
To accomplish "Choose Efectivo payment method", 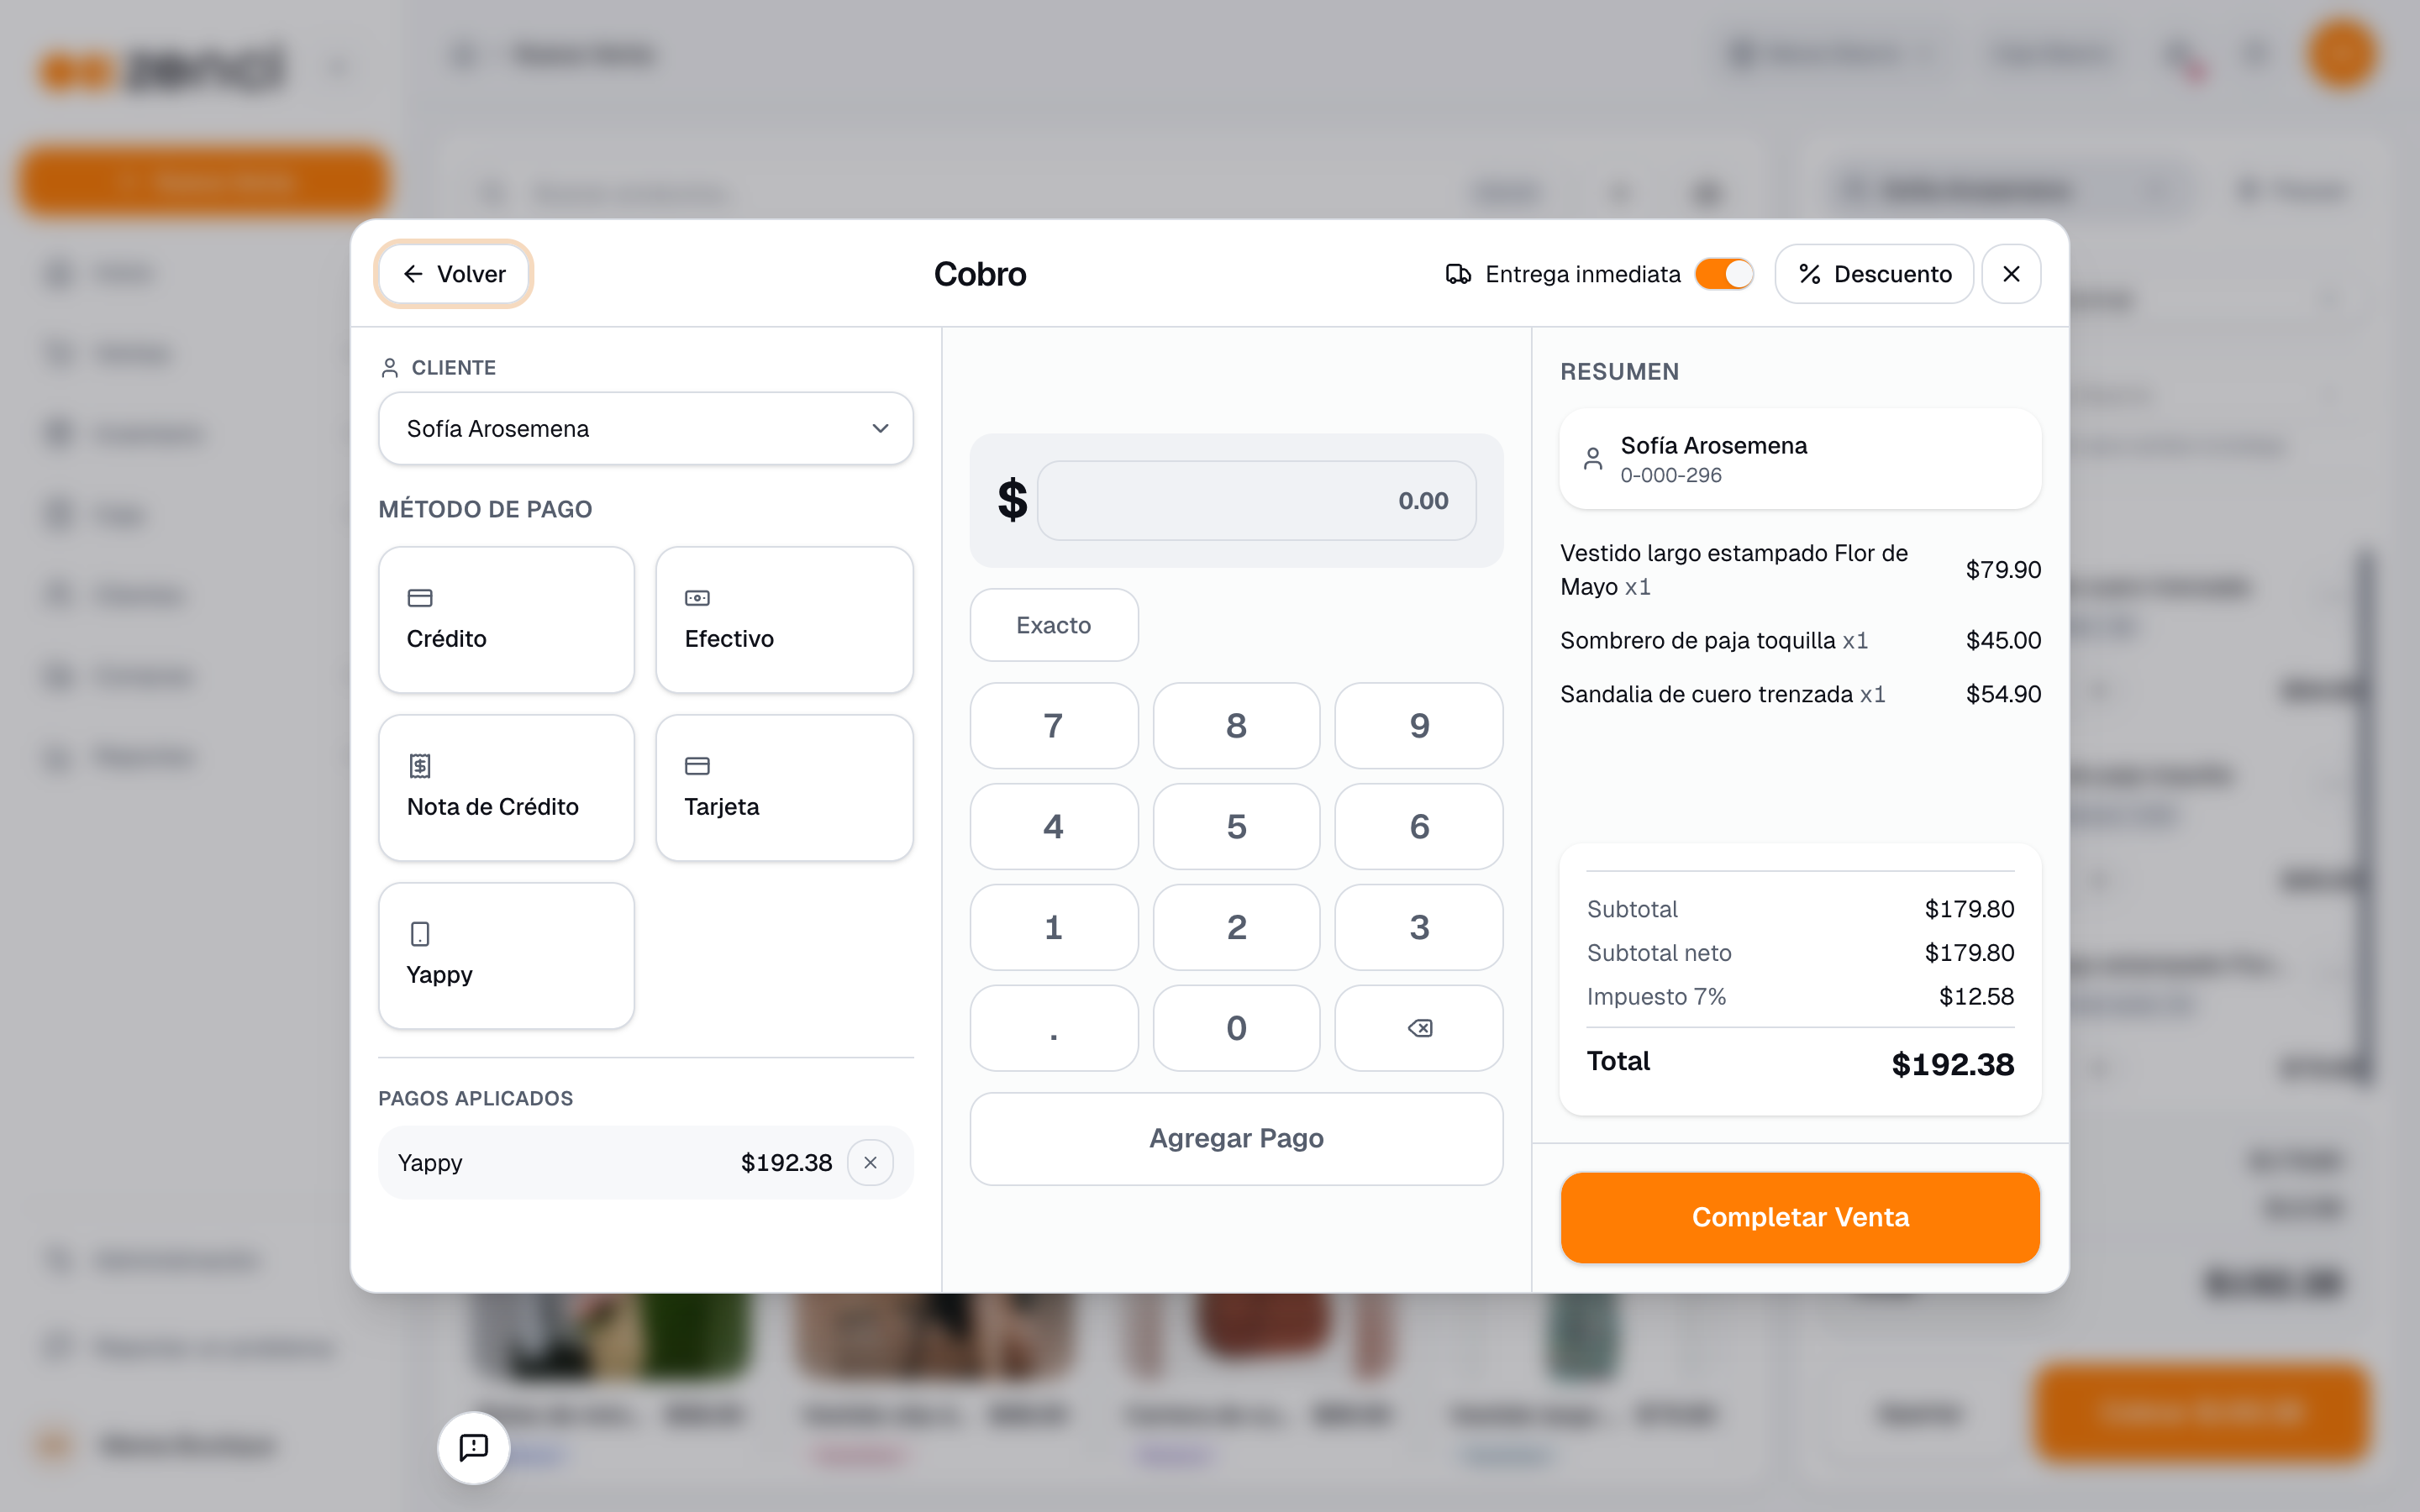I will 784,619.
